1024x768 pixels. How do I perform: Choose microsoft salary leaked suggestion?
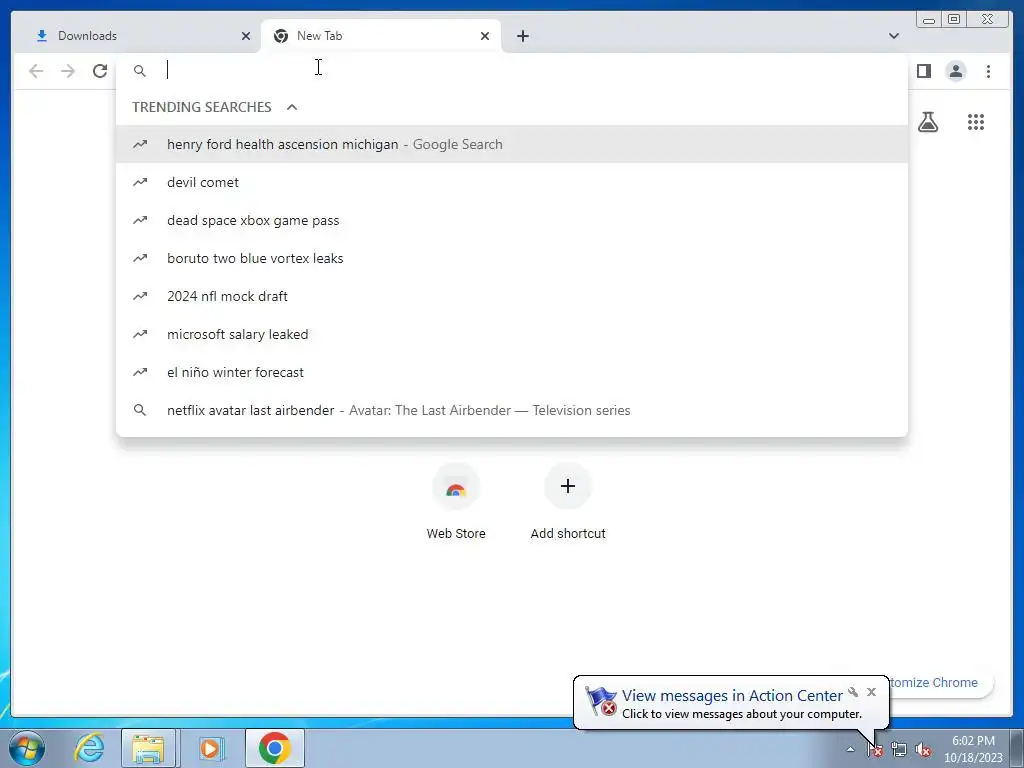[x=512, y=334]
